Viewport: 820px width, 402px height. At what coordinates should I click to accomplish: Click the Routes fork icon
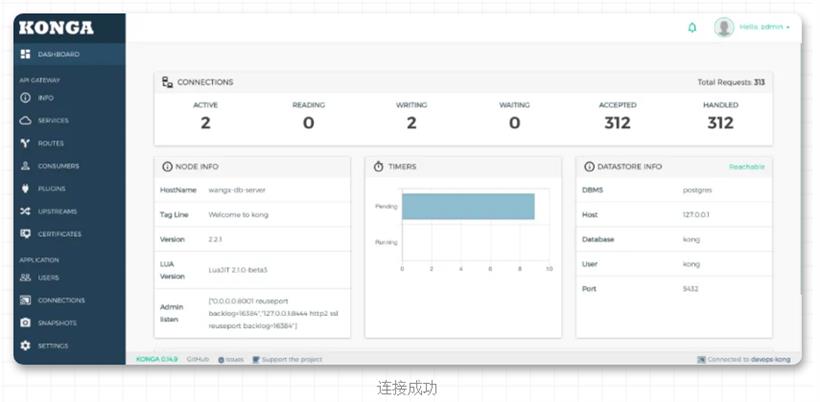click(25, 143)
